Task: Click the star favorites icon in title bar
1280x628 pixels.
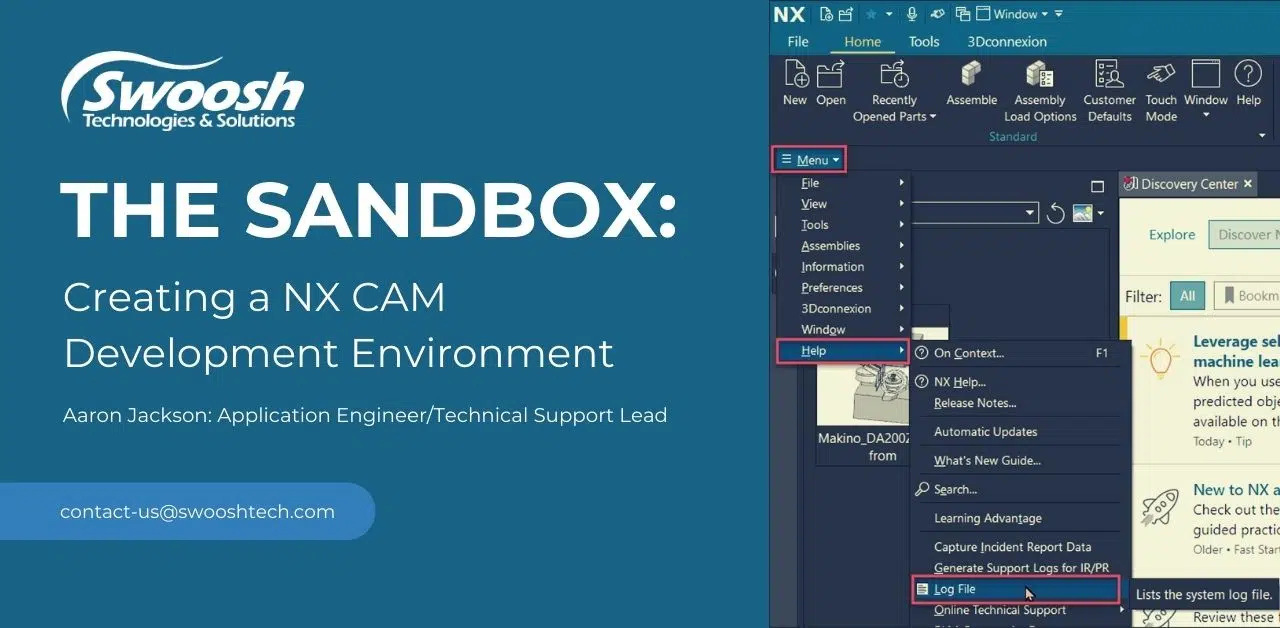Action: click(872, 14)
